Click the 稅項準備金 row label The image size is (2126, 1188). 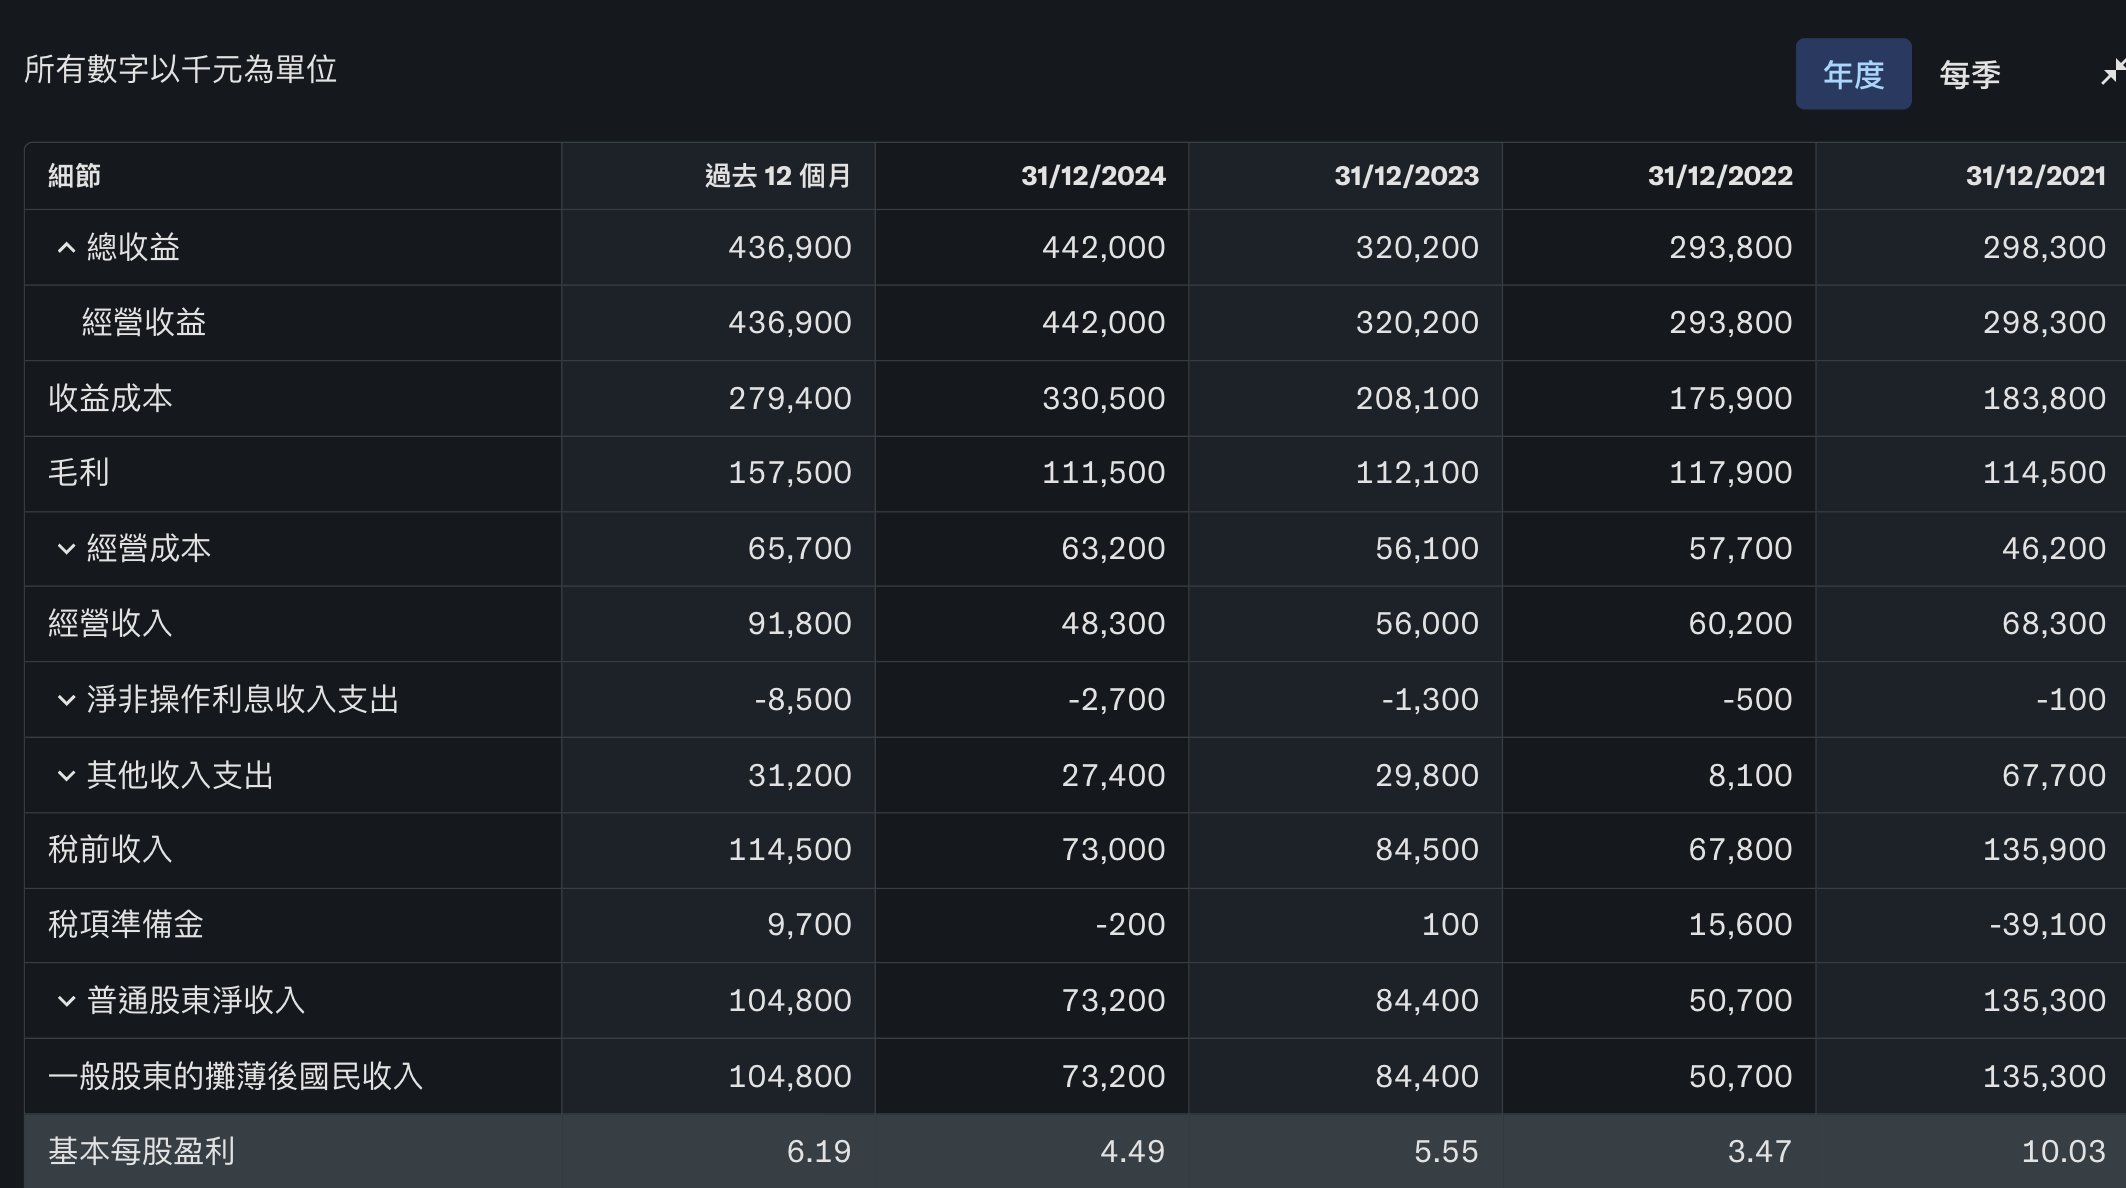pyautogui.click(x=126, y=924)
